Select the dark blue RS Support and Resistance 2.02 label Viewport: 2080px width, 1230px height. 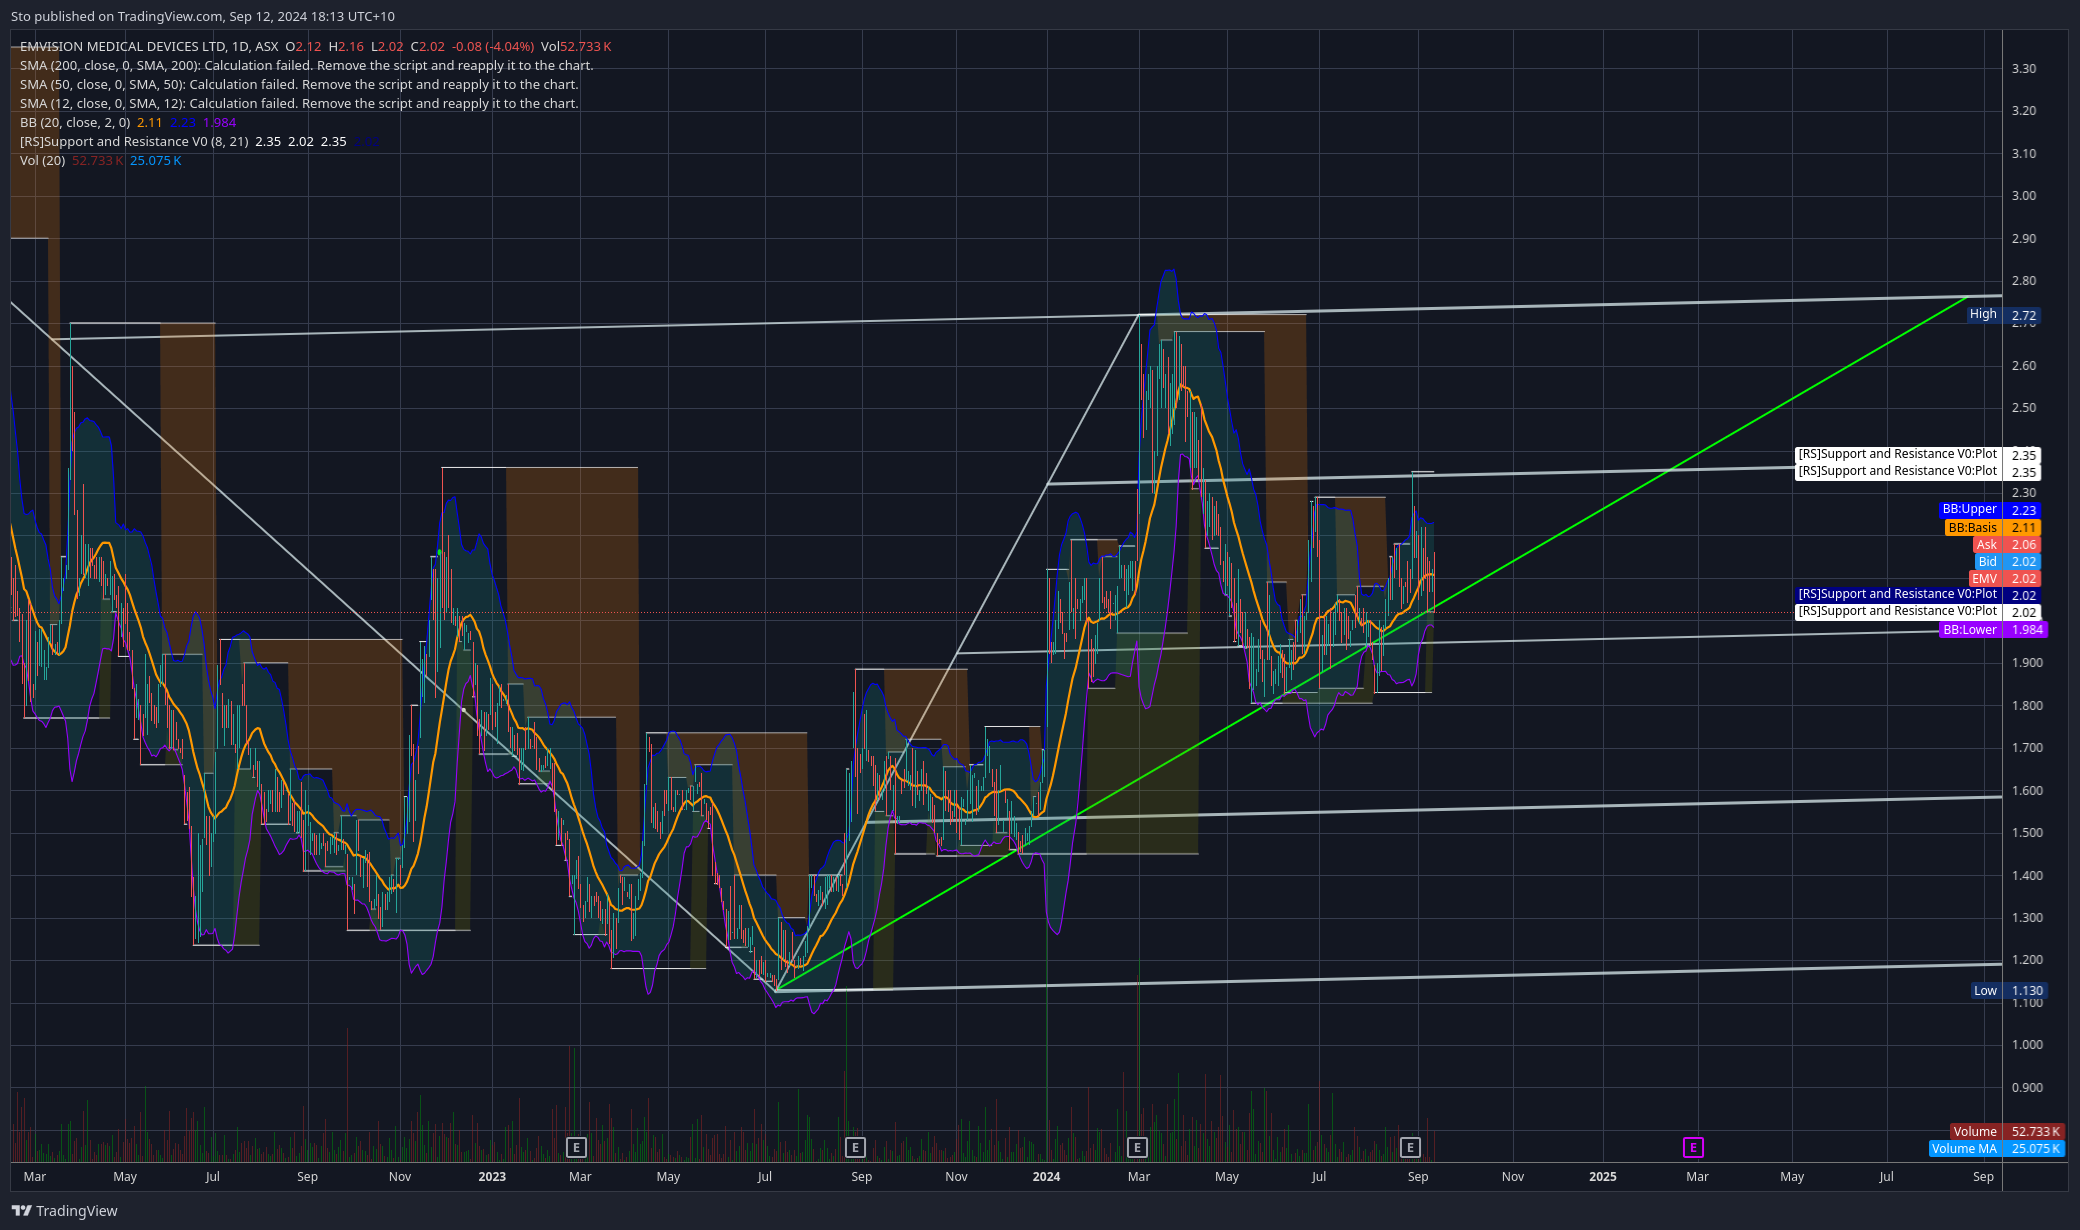(1918, 595)
